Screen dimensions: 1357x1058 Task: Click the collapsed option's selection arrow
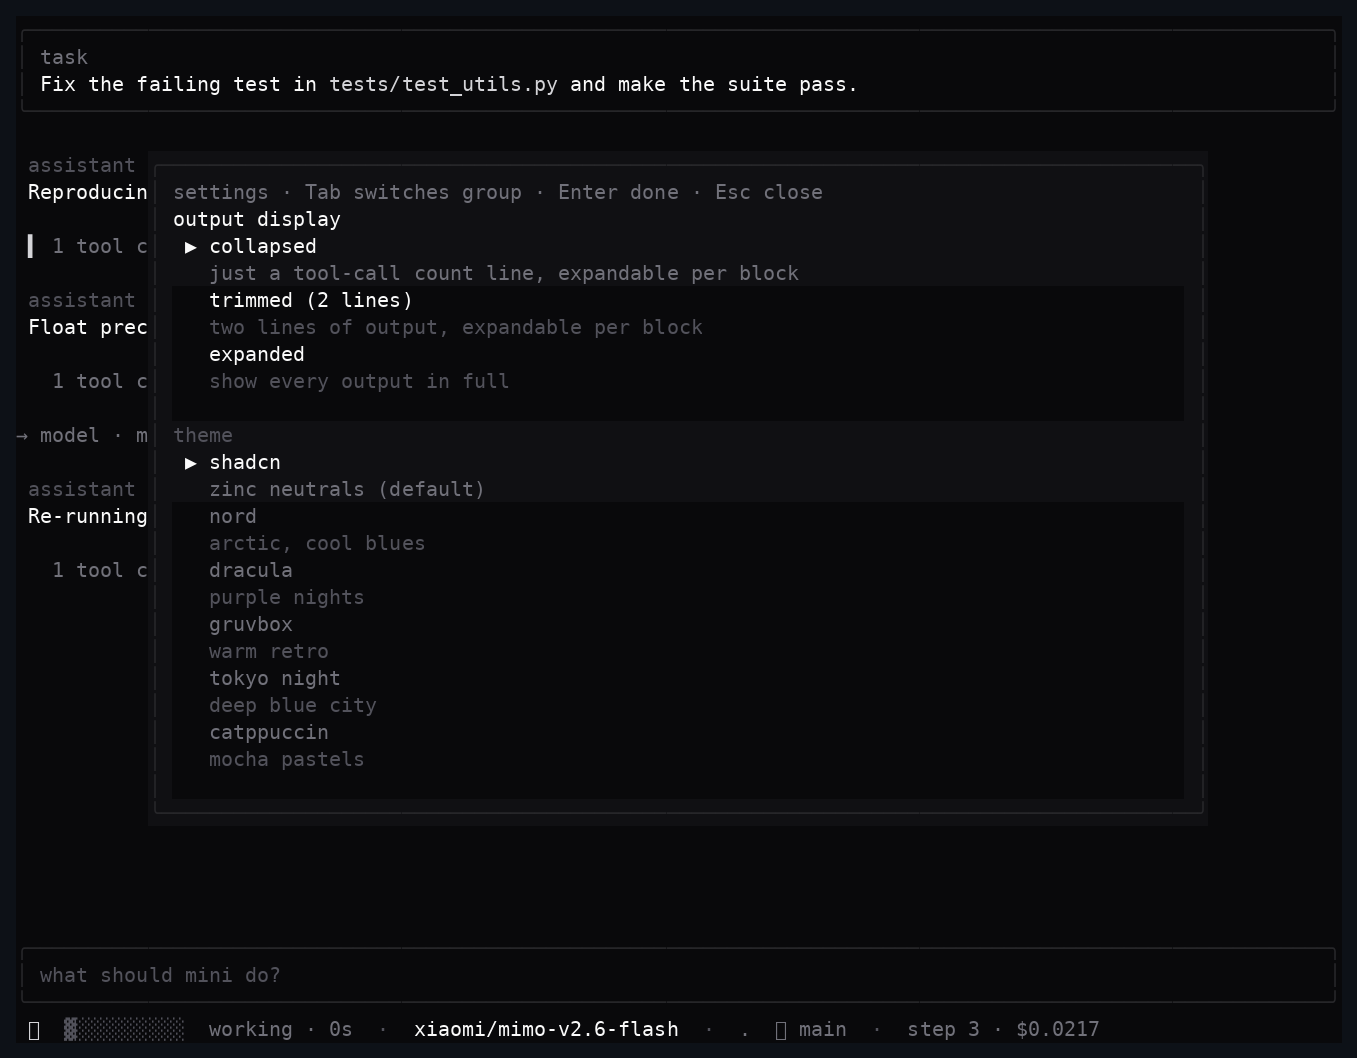[191, 247]
